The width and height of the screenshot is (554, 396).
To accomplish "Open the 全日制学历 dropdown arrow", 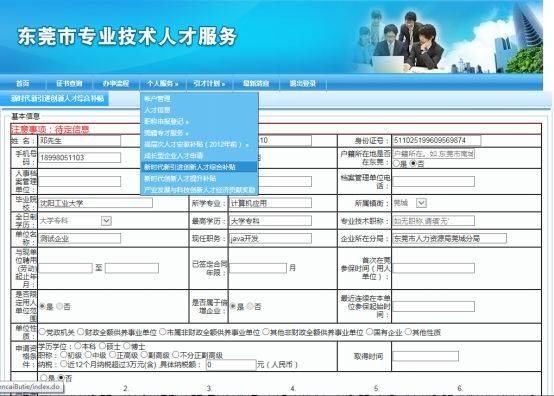I will pyautogui.click(x=106, y=221).
